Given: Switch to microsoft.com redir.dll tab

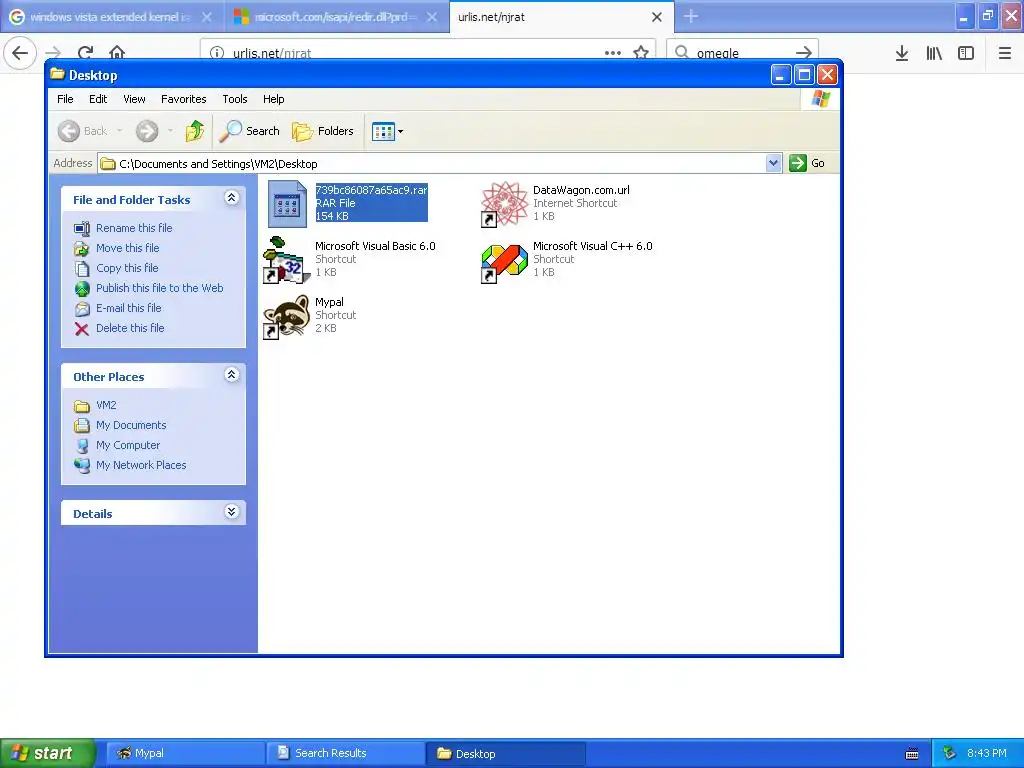Looking at the screenshot, I should pos(336,18).
